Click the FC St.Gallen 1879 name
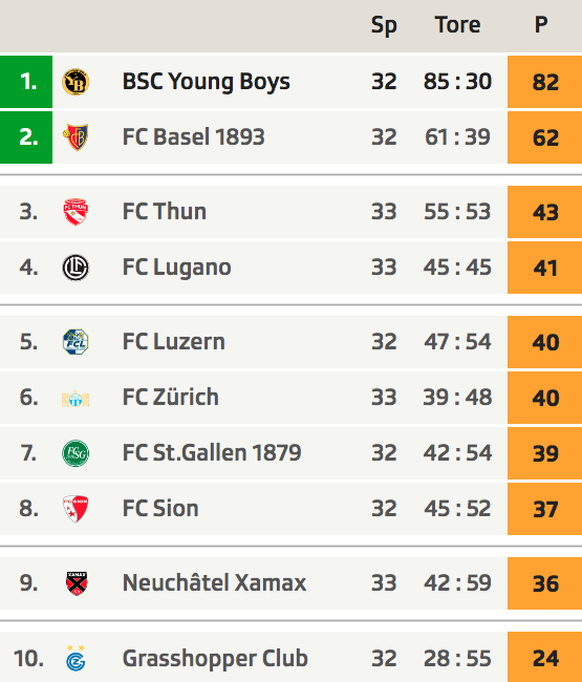The image size is (582, 682). click(212, 453)
